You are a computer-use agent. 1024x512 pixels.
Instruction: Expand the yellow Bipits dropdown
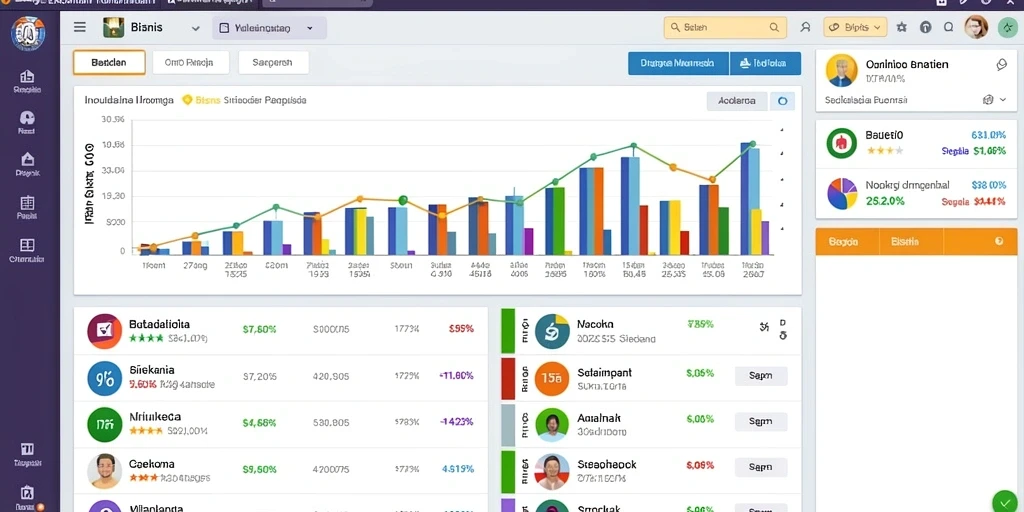855,27
